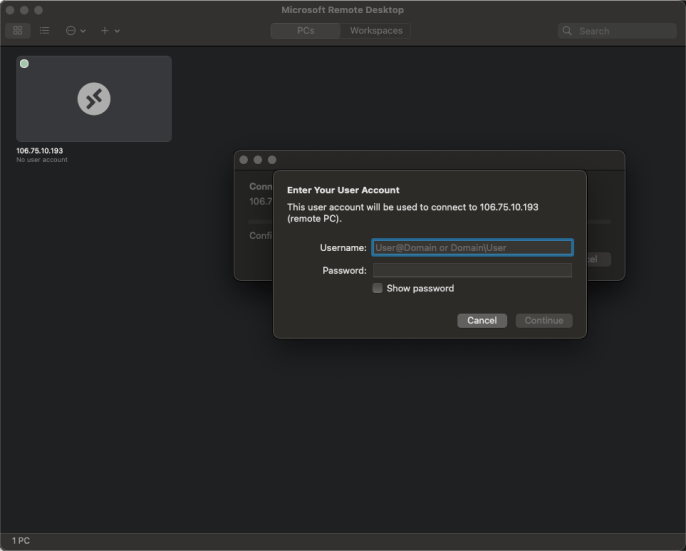Select the Workspaces tab
This screenshot has height=551, width=686.
(376, 31)
